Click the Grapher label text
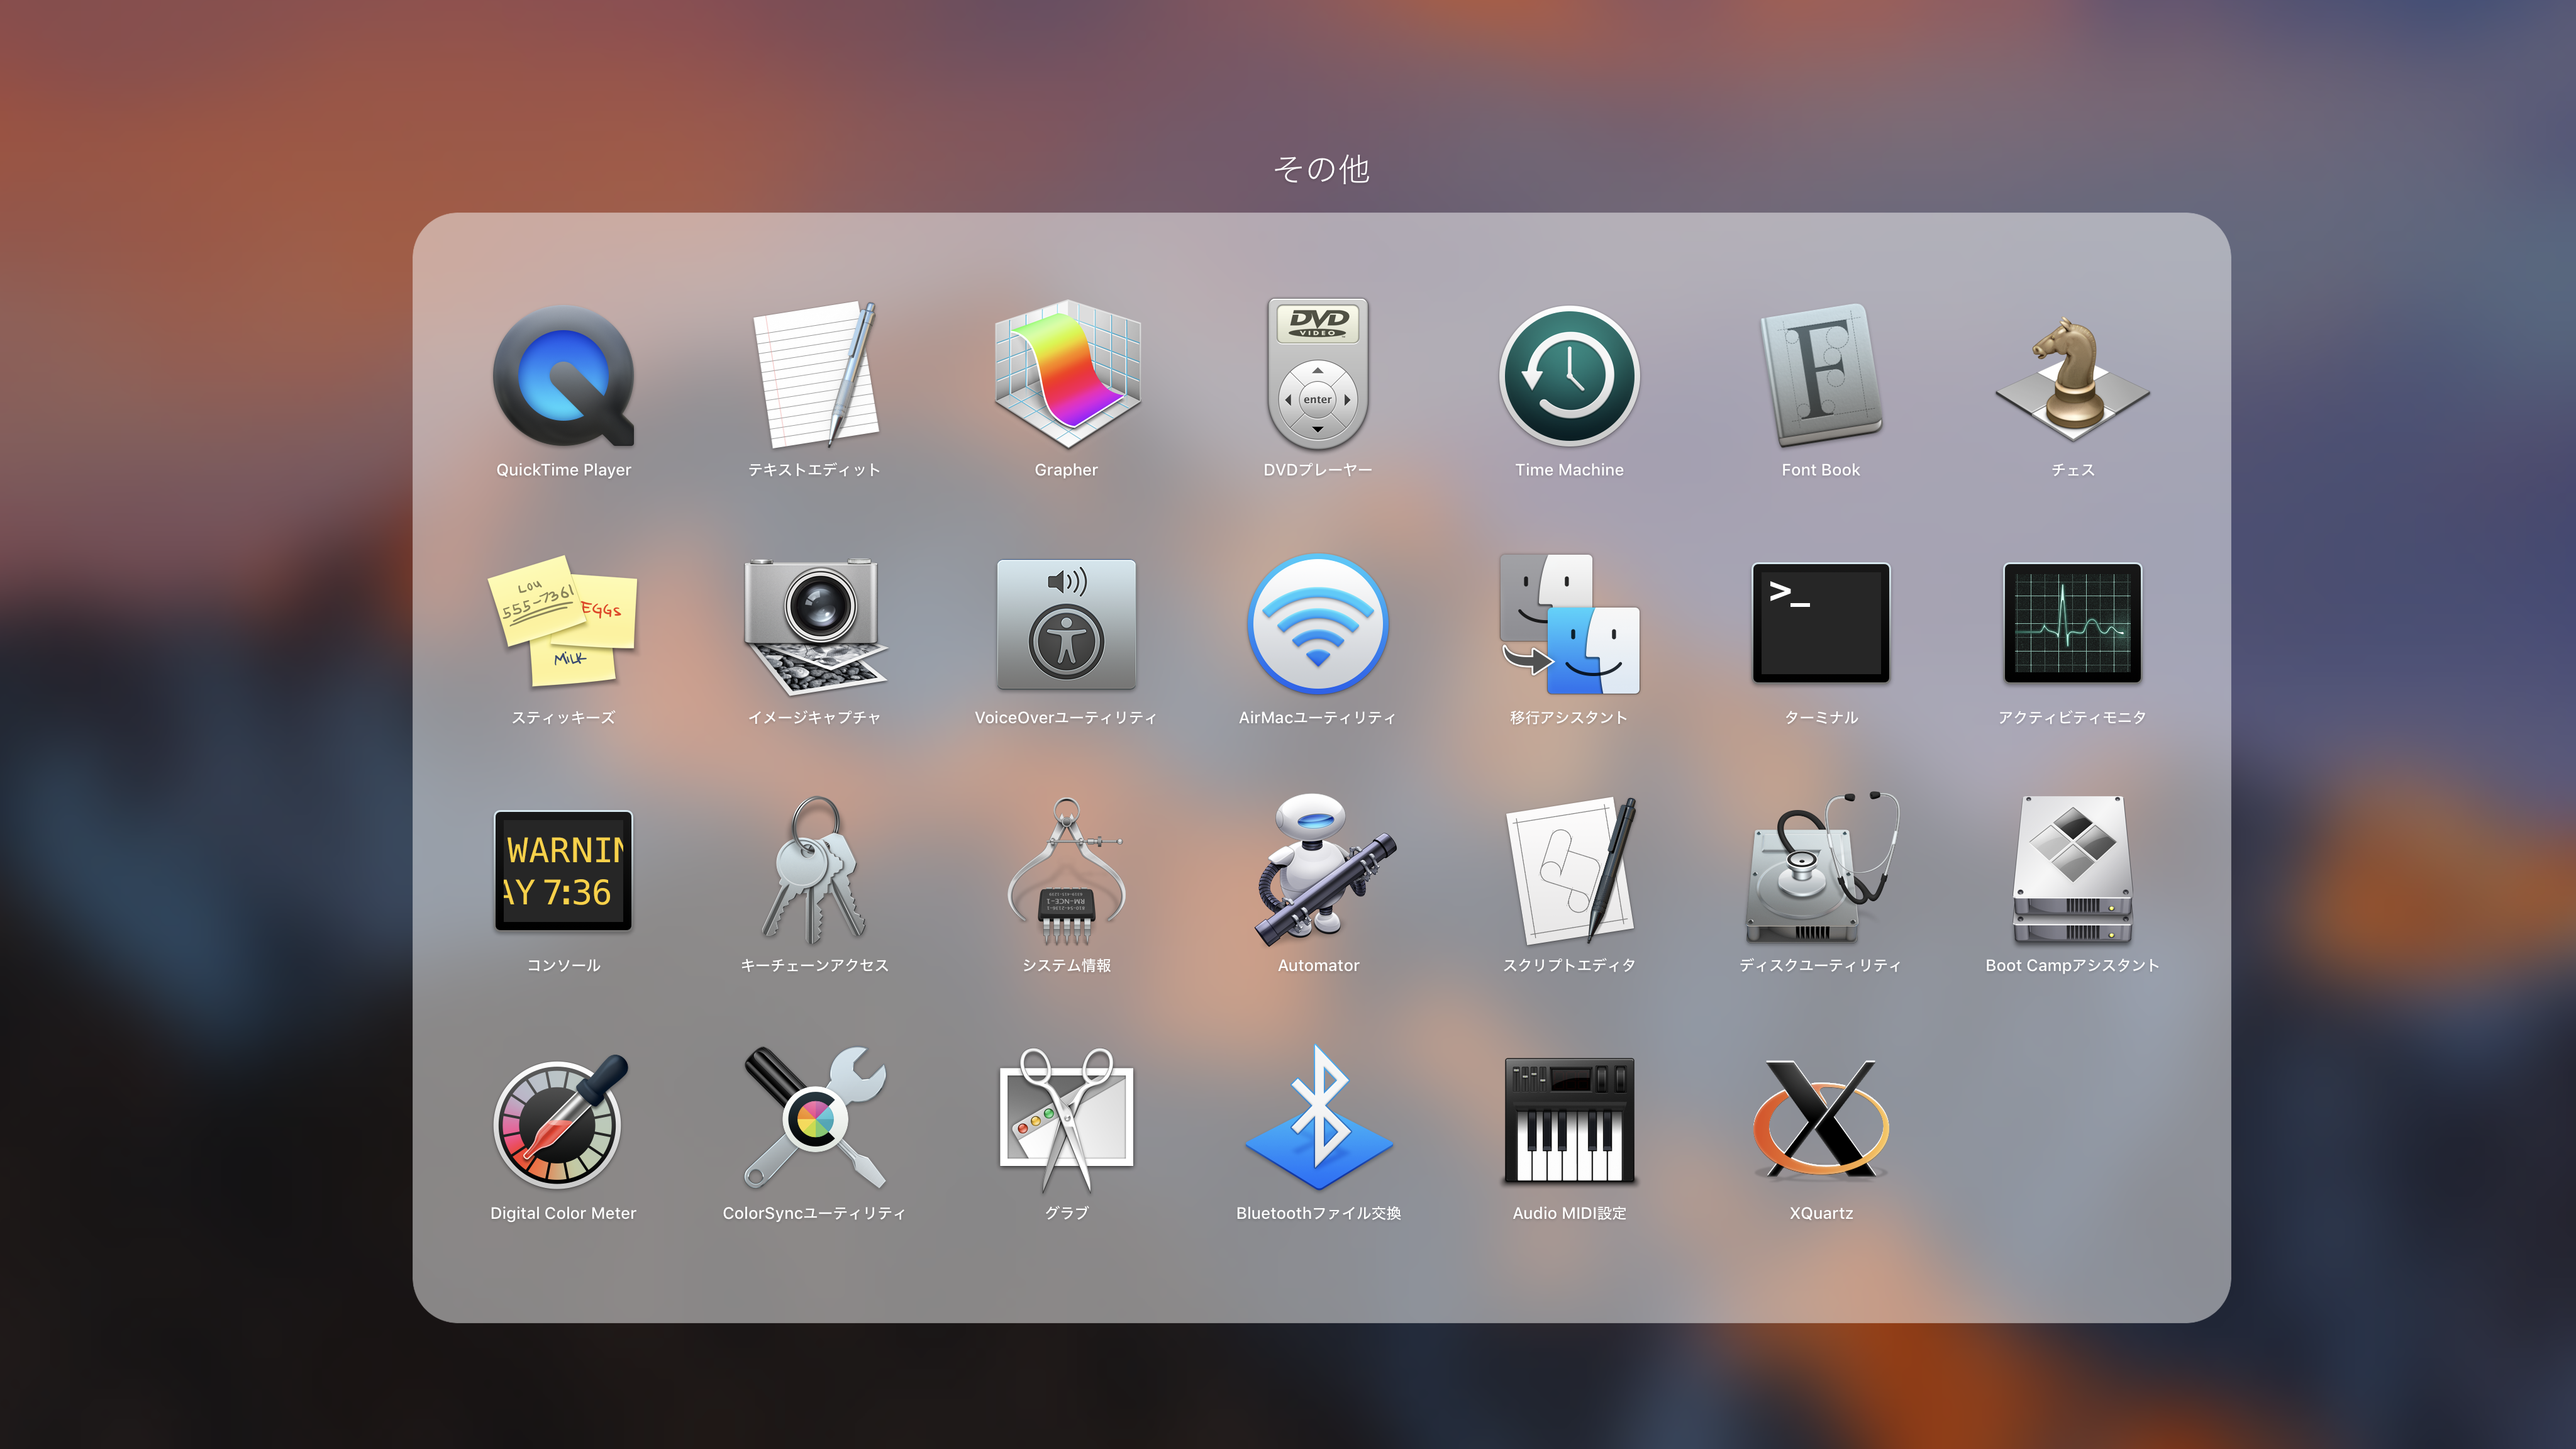Viewport: 2576px width, 1449px height. pos(1066,470)
